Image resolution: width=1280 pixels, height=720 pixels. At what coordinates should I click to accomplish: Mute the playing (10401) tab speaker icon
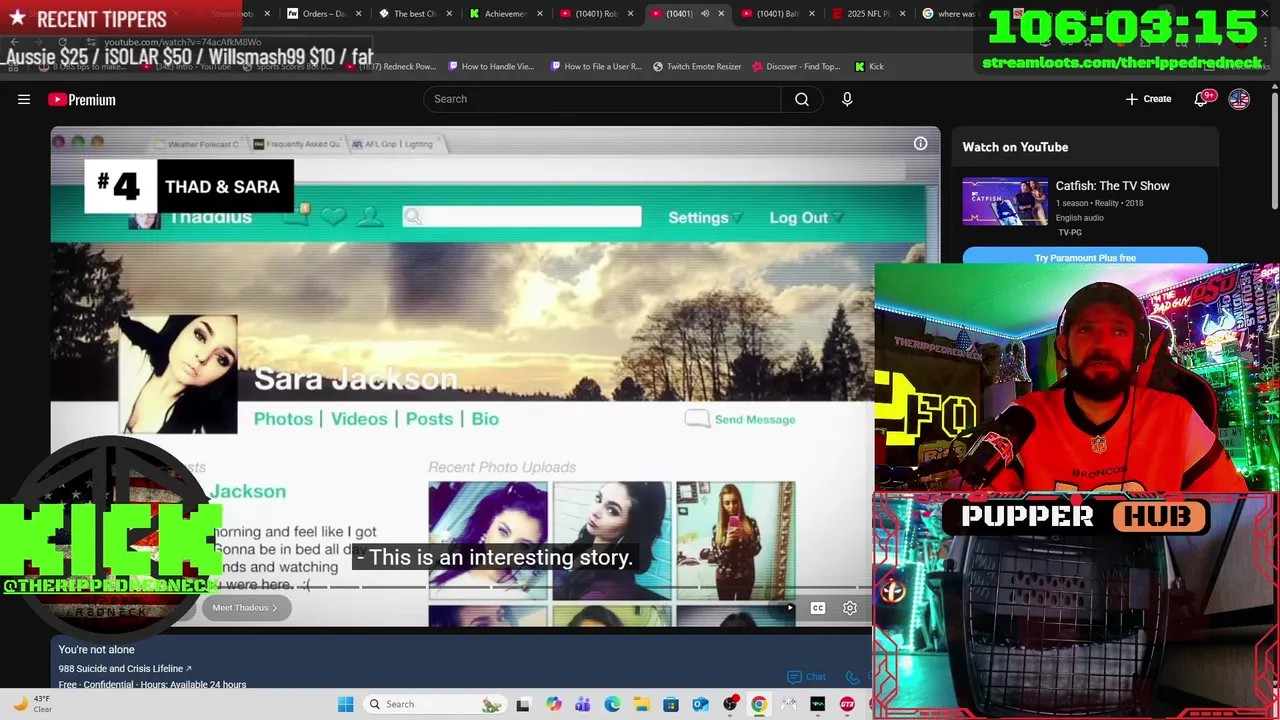(705, 14)
